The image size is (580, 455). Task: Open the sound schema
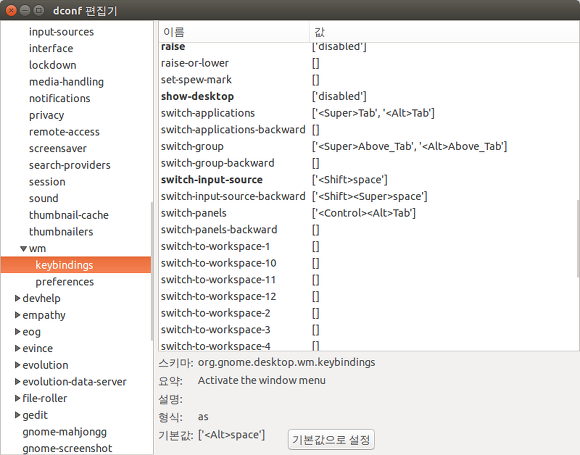click(x=44, y=198)
